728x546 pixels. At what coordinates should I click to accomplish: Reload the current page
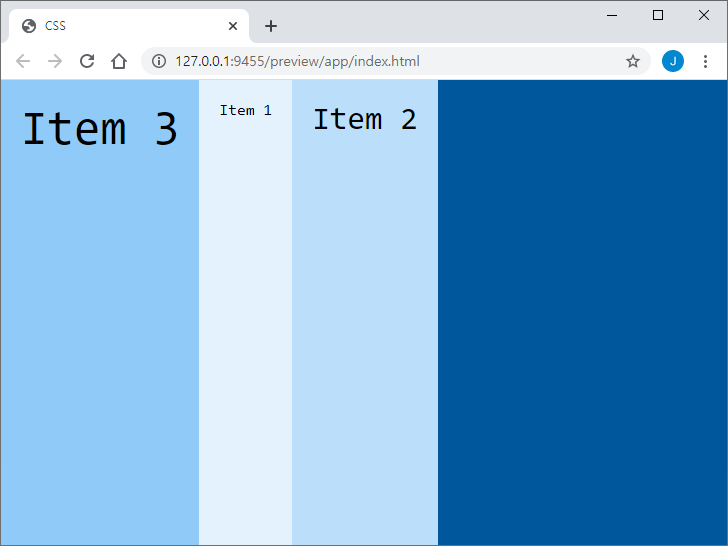coord(87,61)
